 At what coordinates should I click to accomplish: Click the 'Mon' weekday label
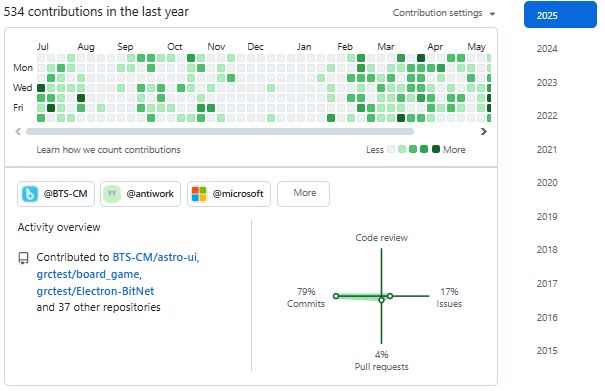[x=23, y=68]
